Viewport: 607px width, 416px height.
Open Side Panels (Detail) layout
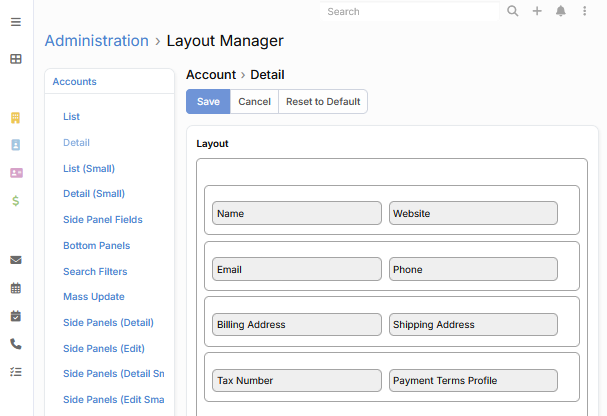(x=108, y=323)
